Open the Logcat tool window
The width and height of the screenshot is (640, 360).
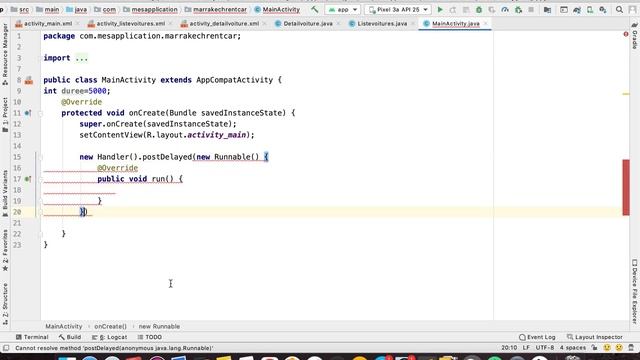[x=109, y=337]
